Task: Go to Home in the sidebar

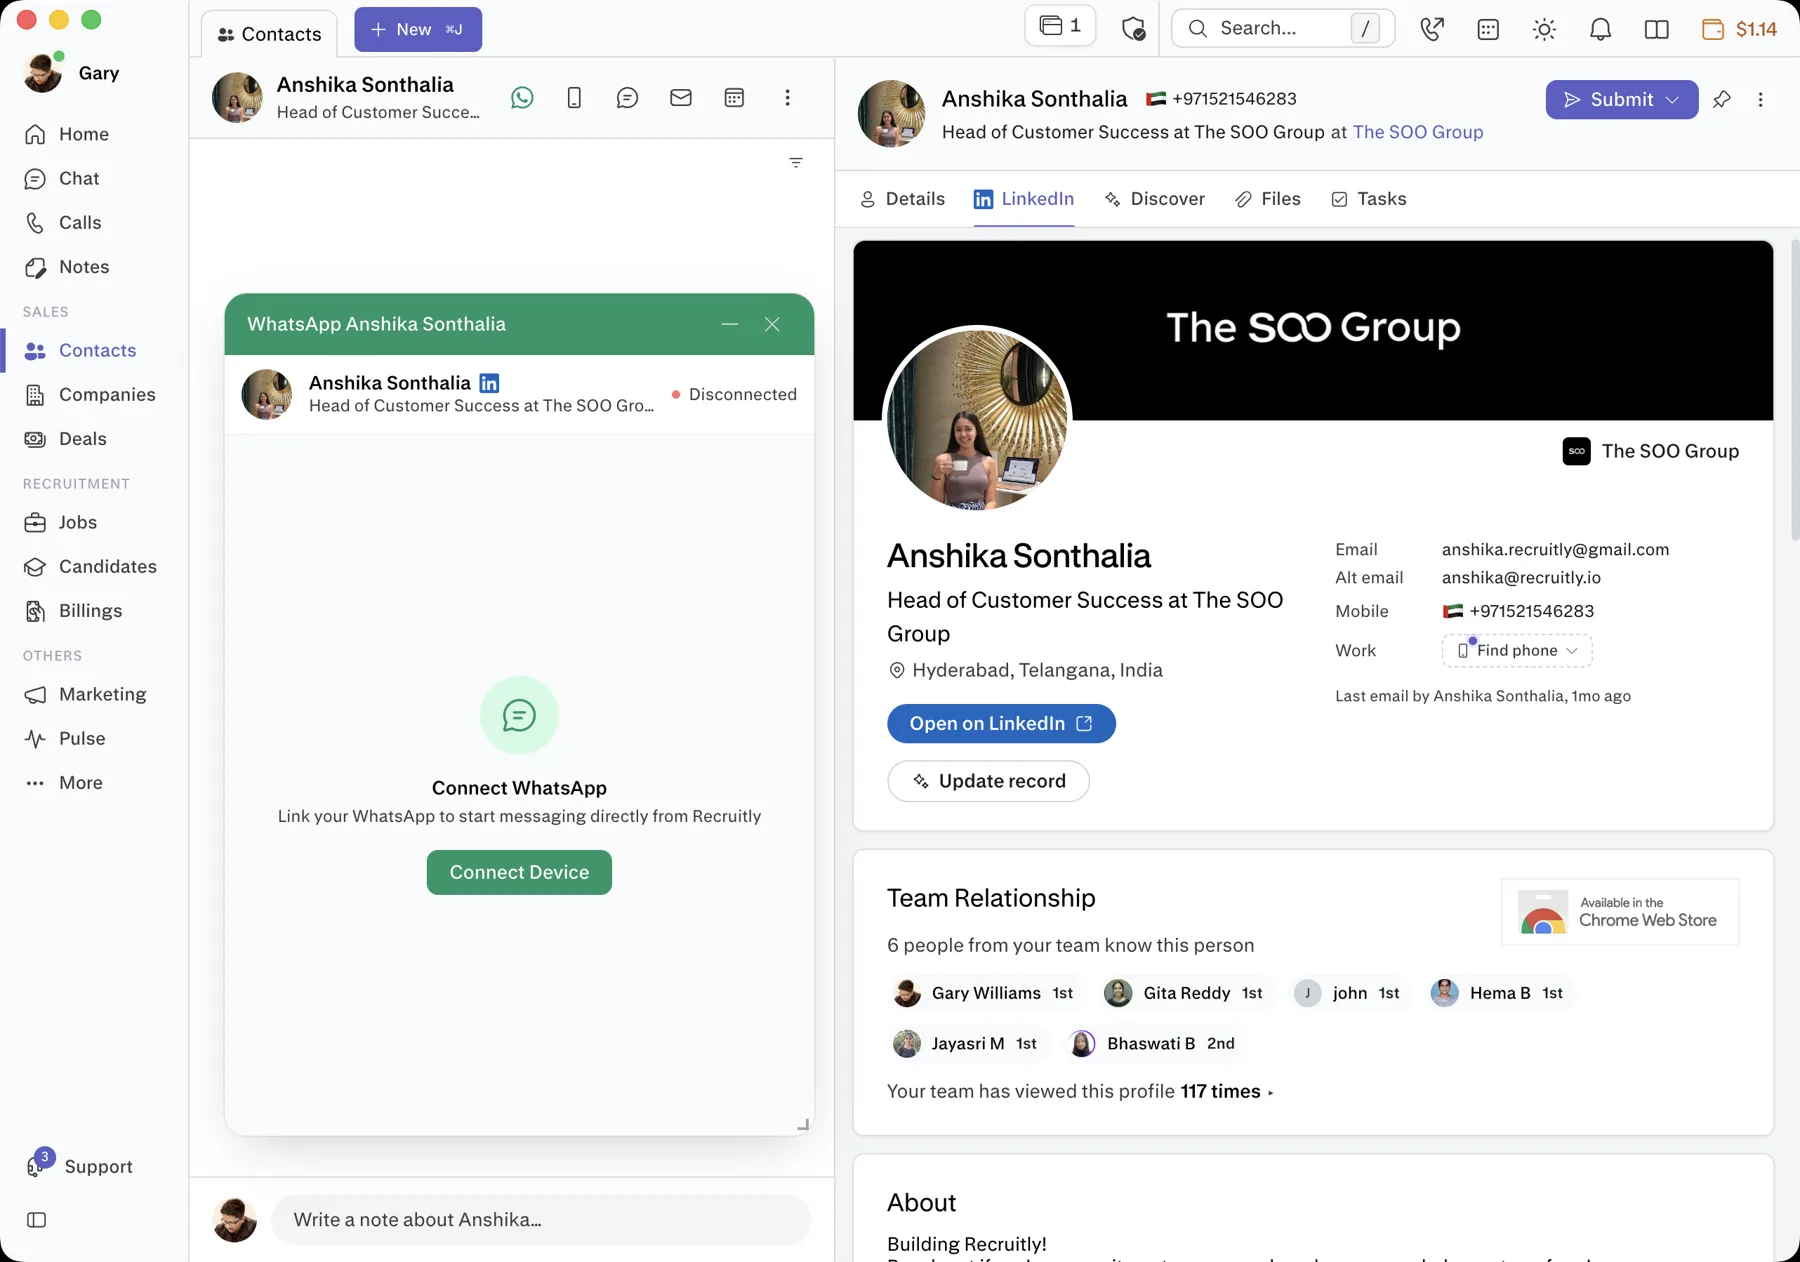Action: click(66, 134)
